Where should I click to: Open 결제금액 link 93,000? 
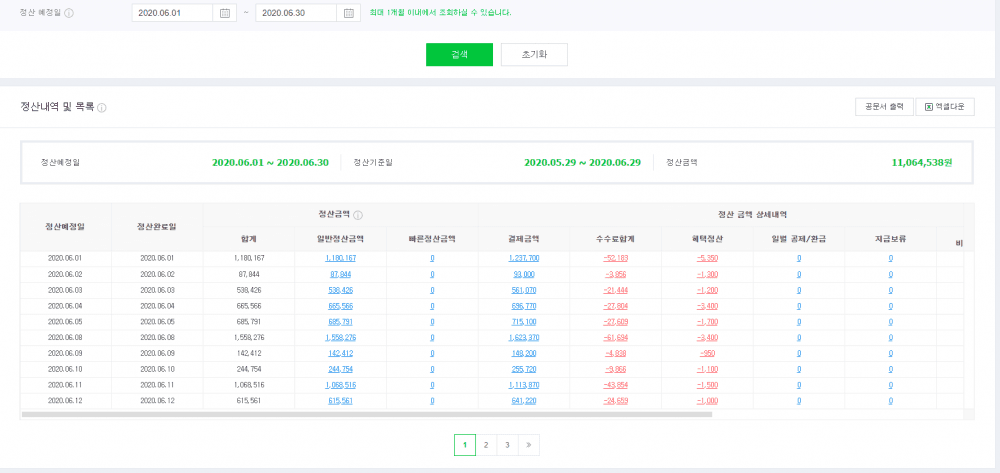tap(524, 275)
